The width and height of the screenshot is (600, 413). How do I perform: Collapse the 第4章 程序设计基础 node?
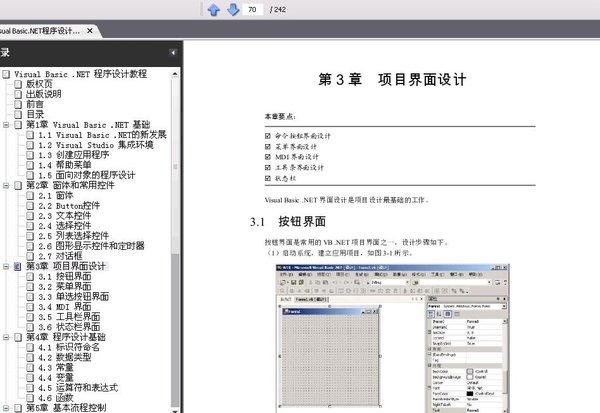pyautogui.click(x=6, y=337)
